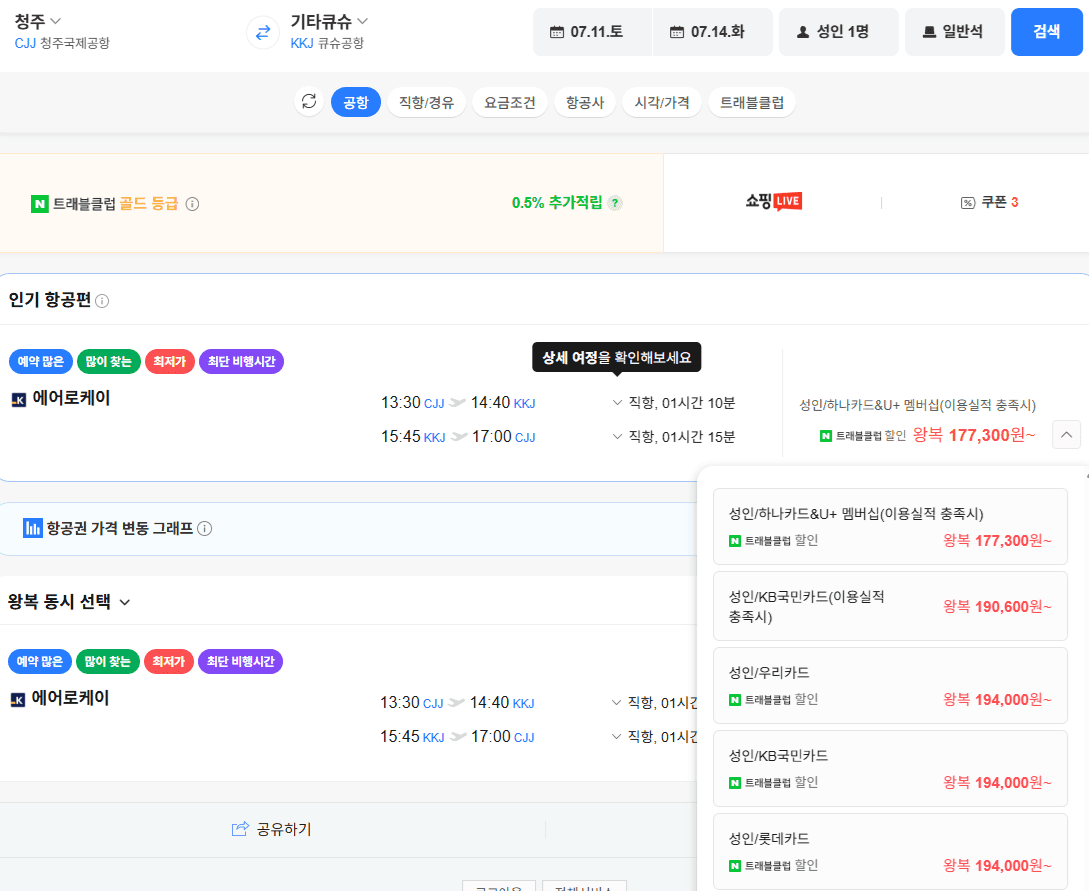Click the 0.5% 추가적립 text
1089x891 pixels.
click(557, 203)
